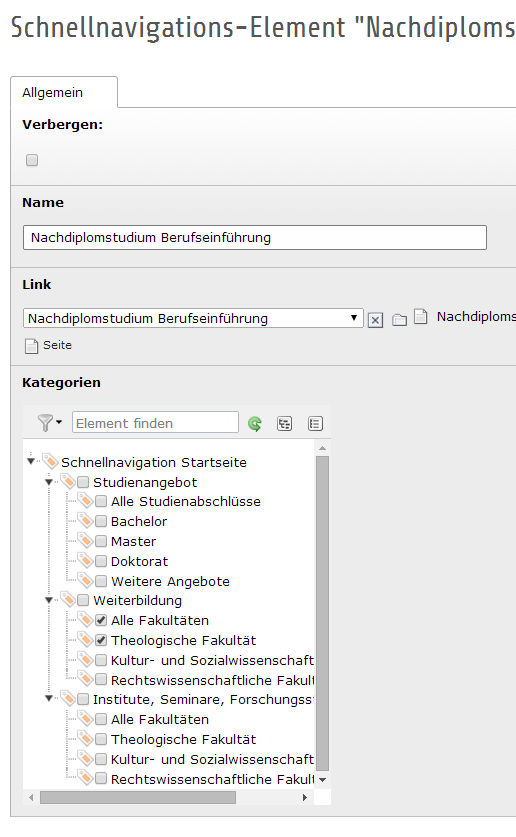Image resolution: width=516 pixels, height=837 pixels.
Task: Click the collapse all tree icon
Action: (315, 424)
